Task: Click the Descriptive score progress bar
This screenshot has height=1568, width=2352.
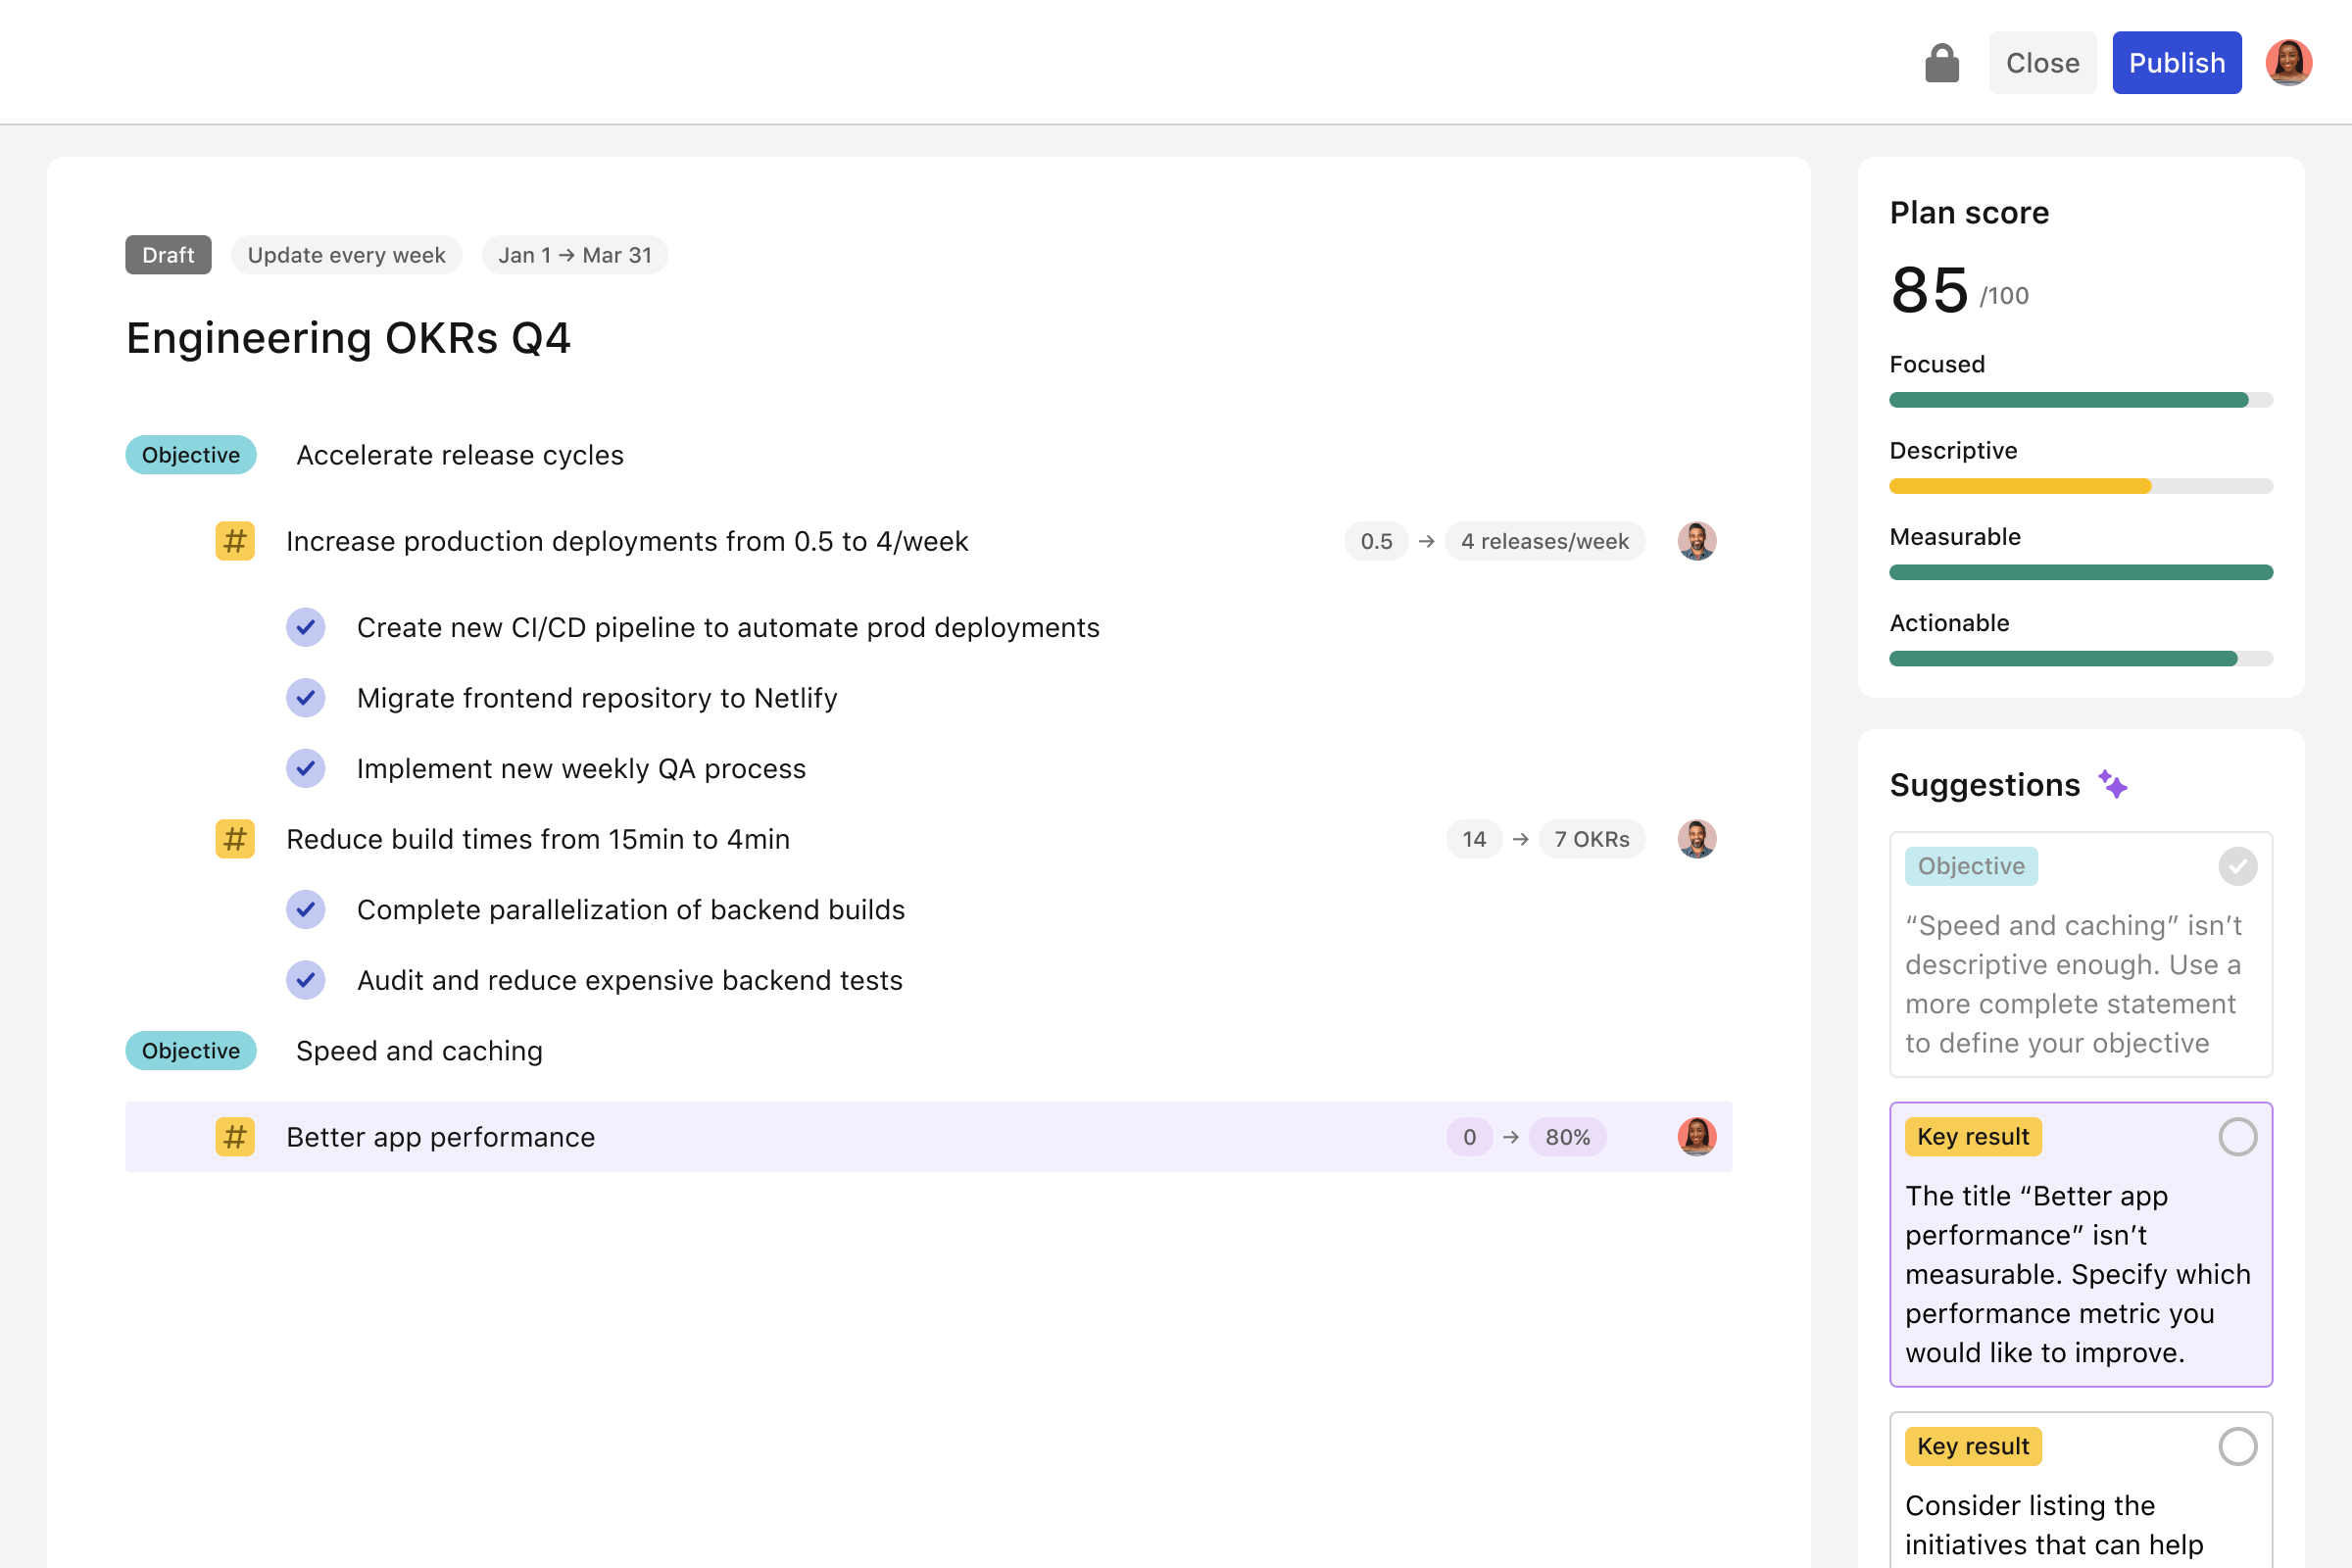Action: [x=2080, y=487]
